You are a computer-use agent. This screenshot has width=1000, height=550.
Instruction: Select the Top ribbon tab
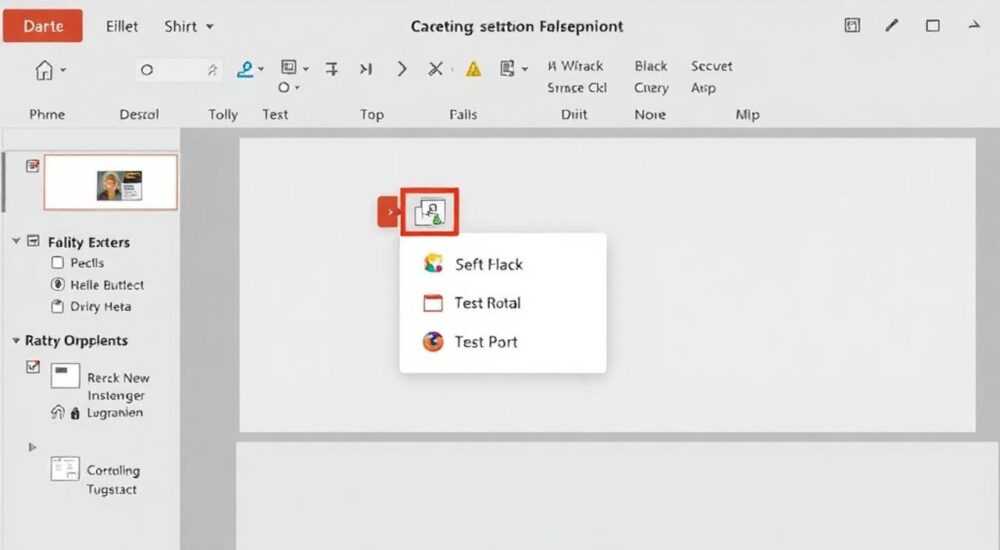point(372,114)
